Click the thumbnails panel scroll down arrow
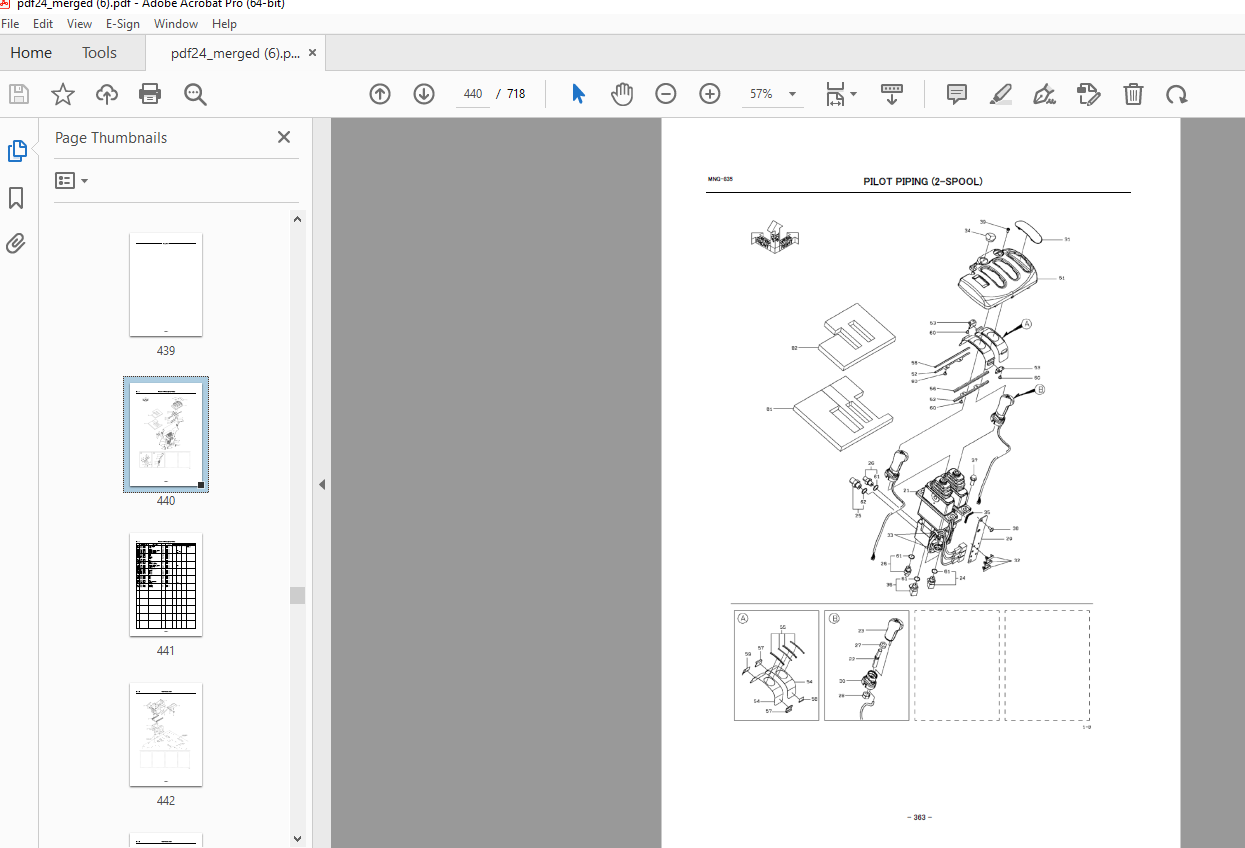This screenshot has width=1245, height=848. 297,838
